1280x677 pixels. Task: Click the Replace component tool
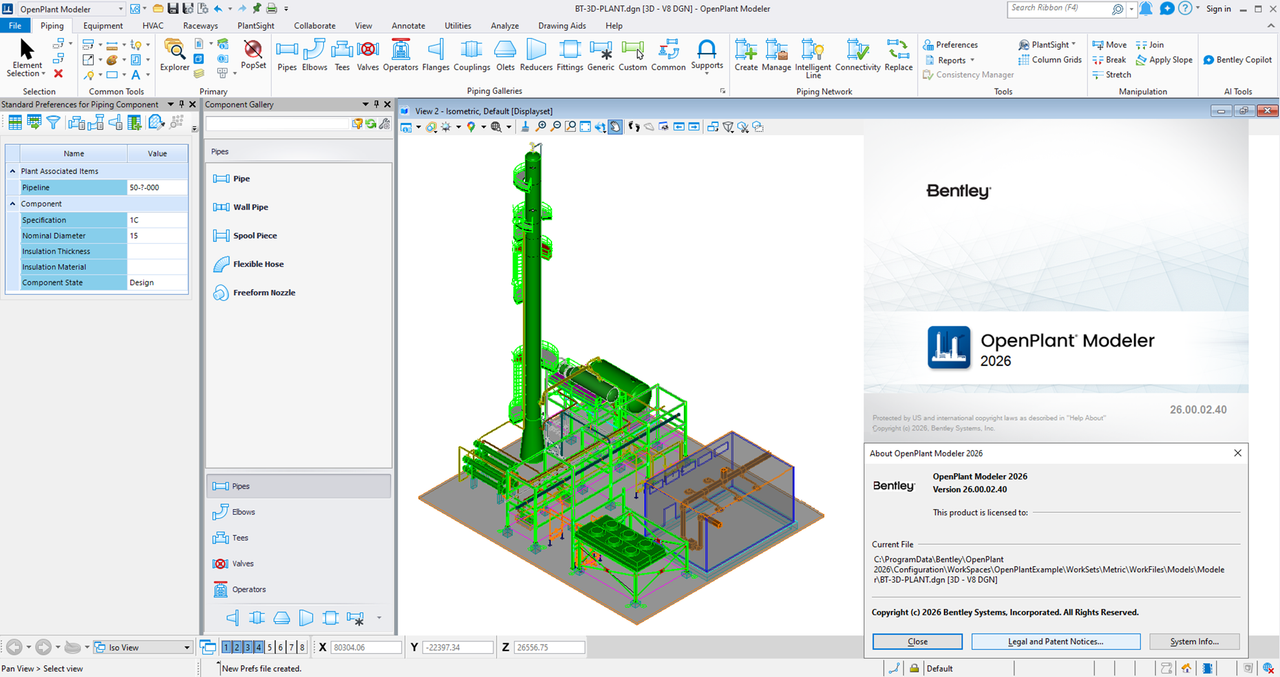click(898, 55)
